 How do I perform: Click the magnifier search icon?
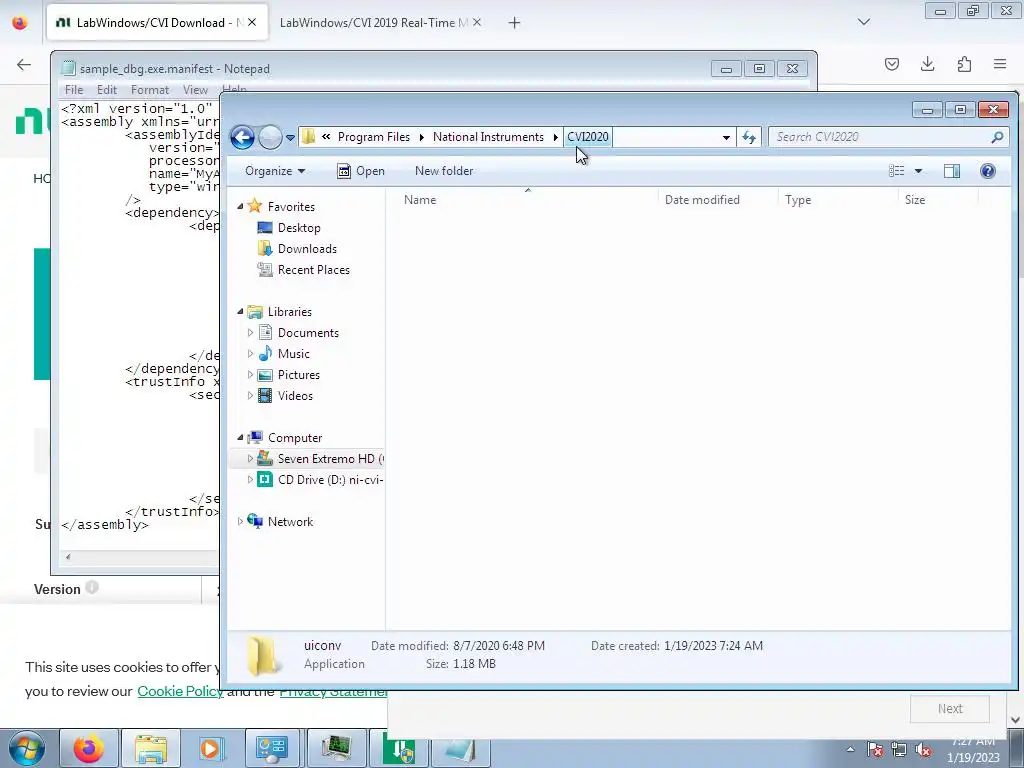(x=997, y=137)
